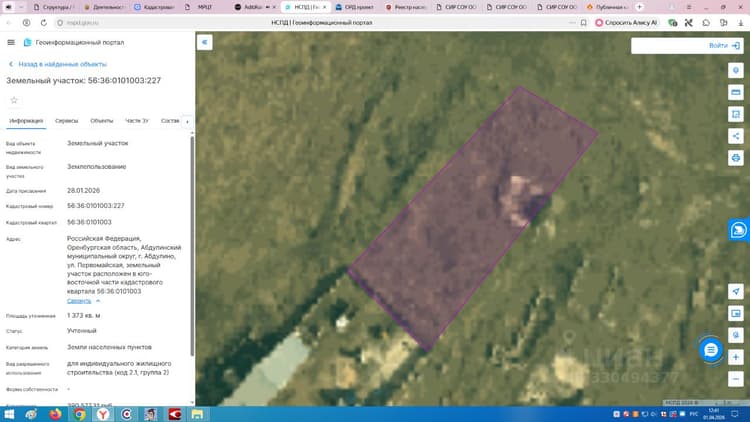The height and width of the screenshot is (422, 750).
Task: Expand more tabs with the arrow next to Состав
Action: click(188, 122)
